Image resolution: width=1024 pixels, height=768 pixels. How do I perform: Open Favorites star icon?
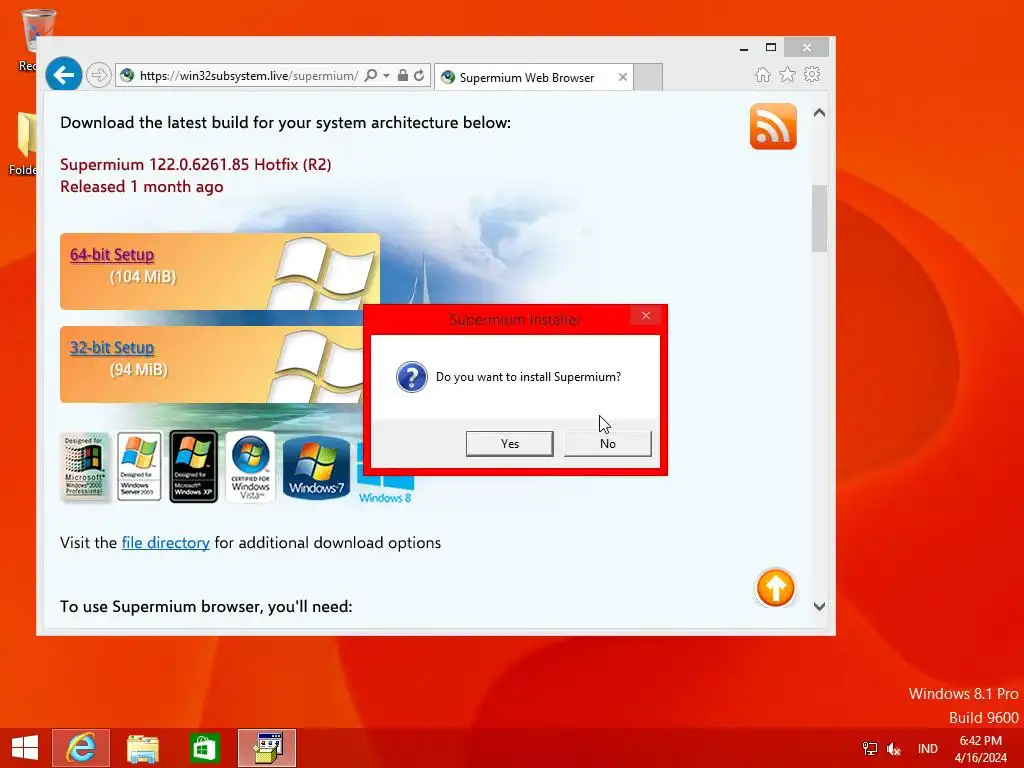click(788, 74)
